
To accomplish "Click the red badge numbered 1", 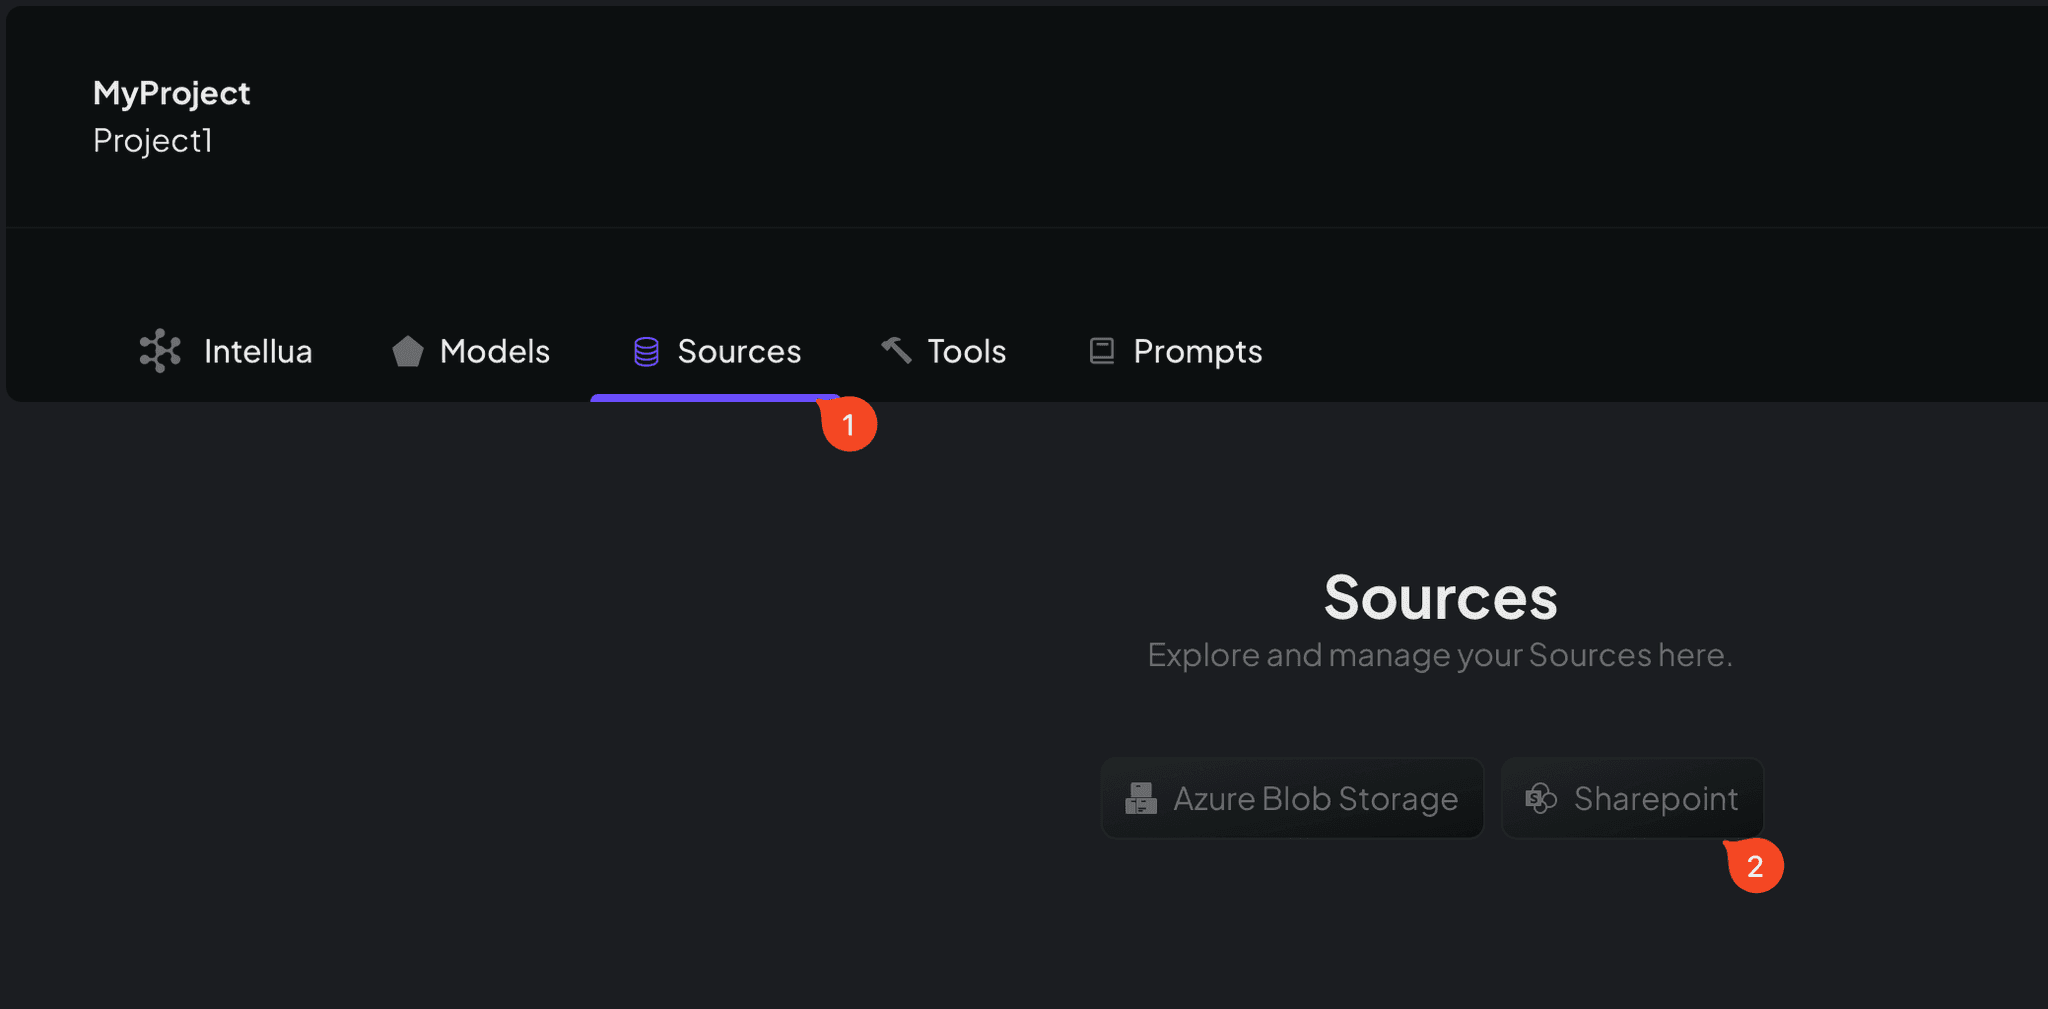I will tap(849, 425).
